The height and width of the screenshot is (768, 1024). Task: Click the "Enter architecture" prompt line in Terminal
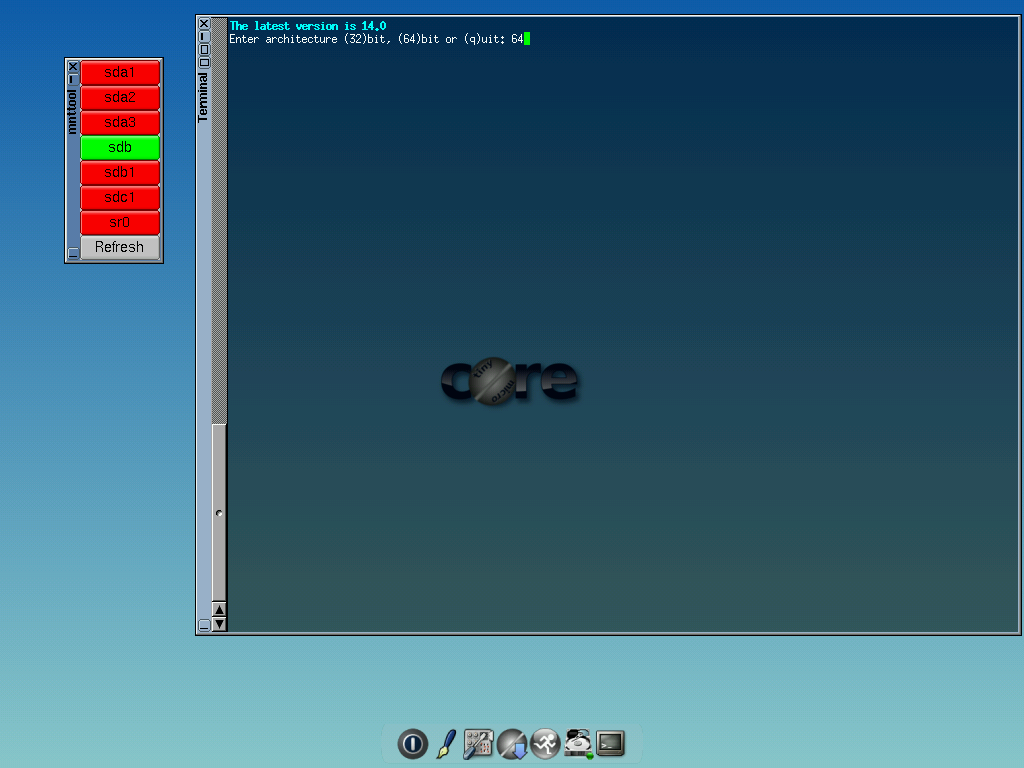pyautogui.click(x=376, y=39)
